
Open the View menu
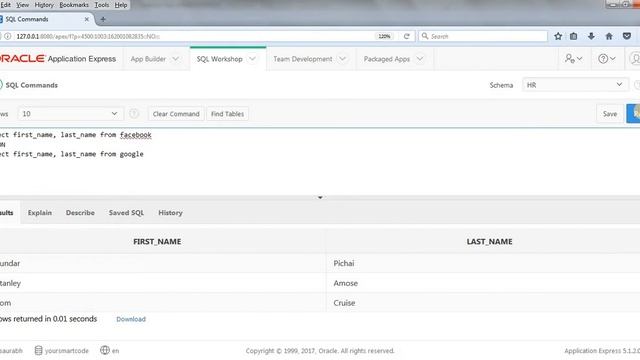22,5
